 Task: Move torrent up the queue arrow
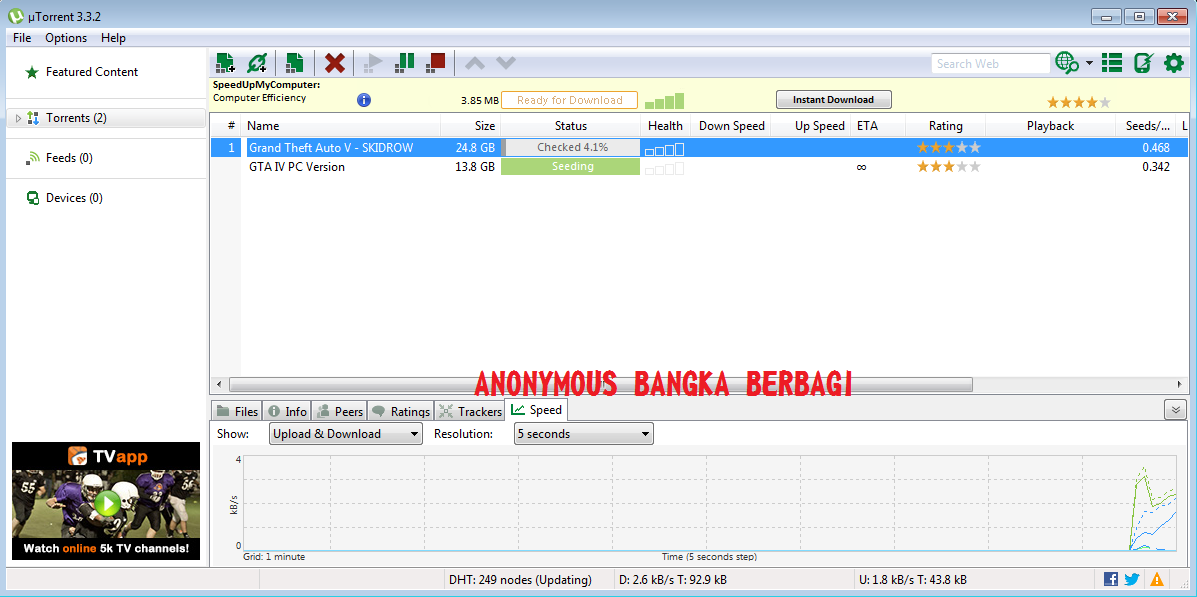(475, 63)
